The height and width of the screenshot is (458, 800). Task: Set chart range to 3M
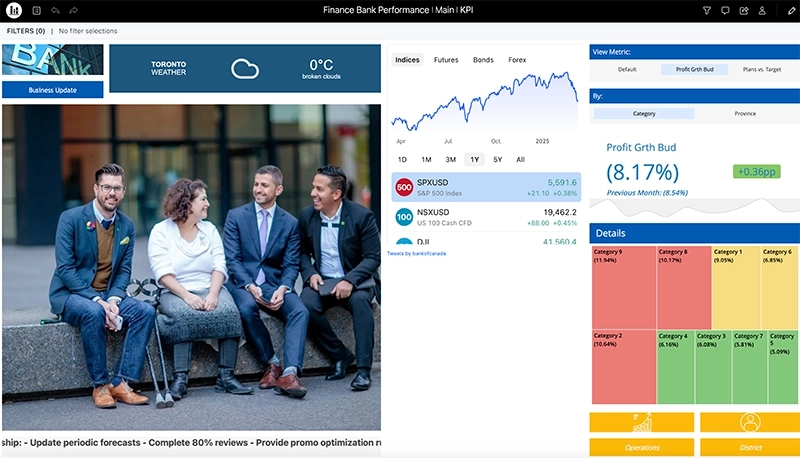point(451,160)
